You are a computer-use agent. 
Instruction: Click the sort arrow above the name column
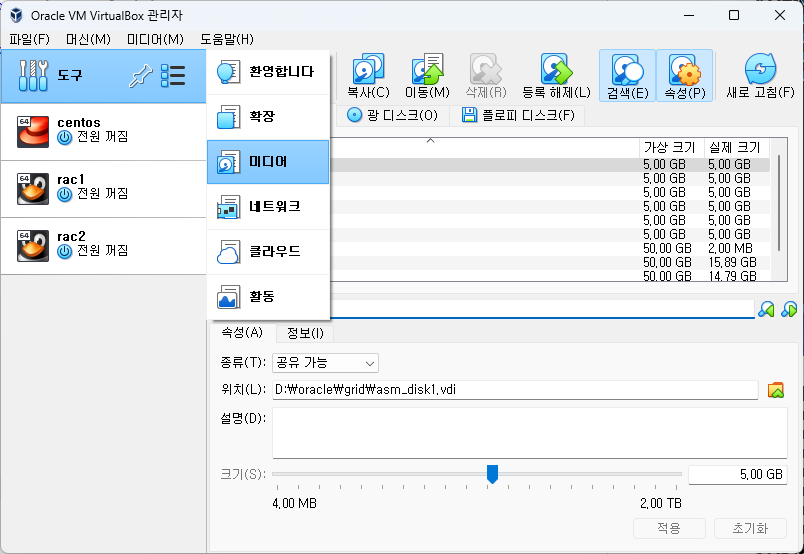pos(431,140)
